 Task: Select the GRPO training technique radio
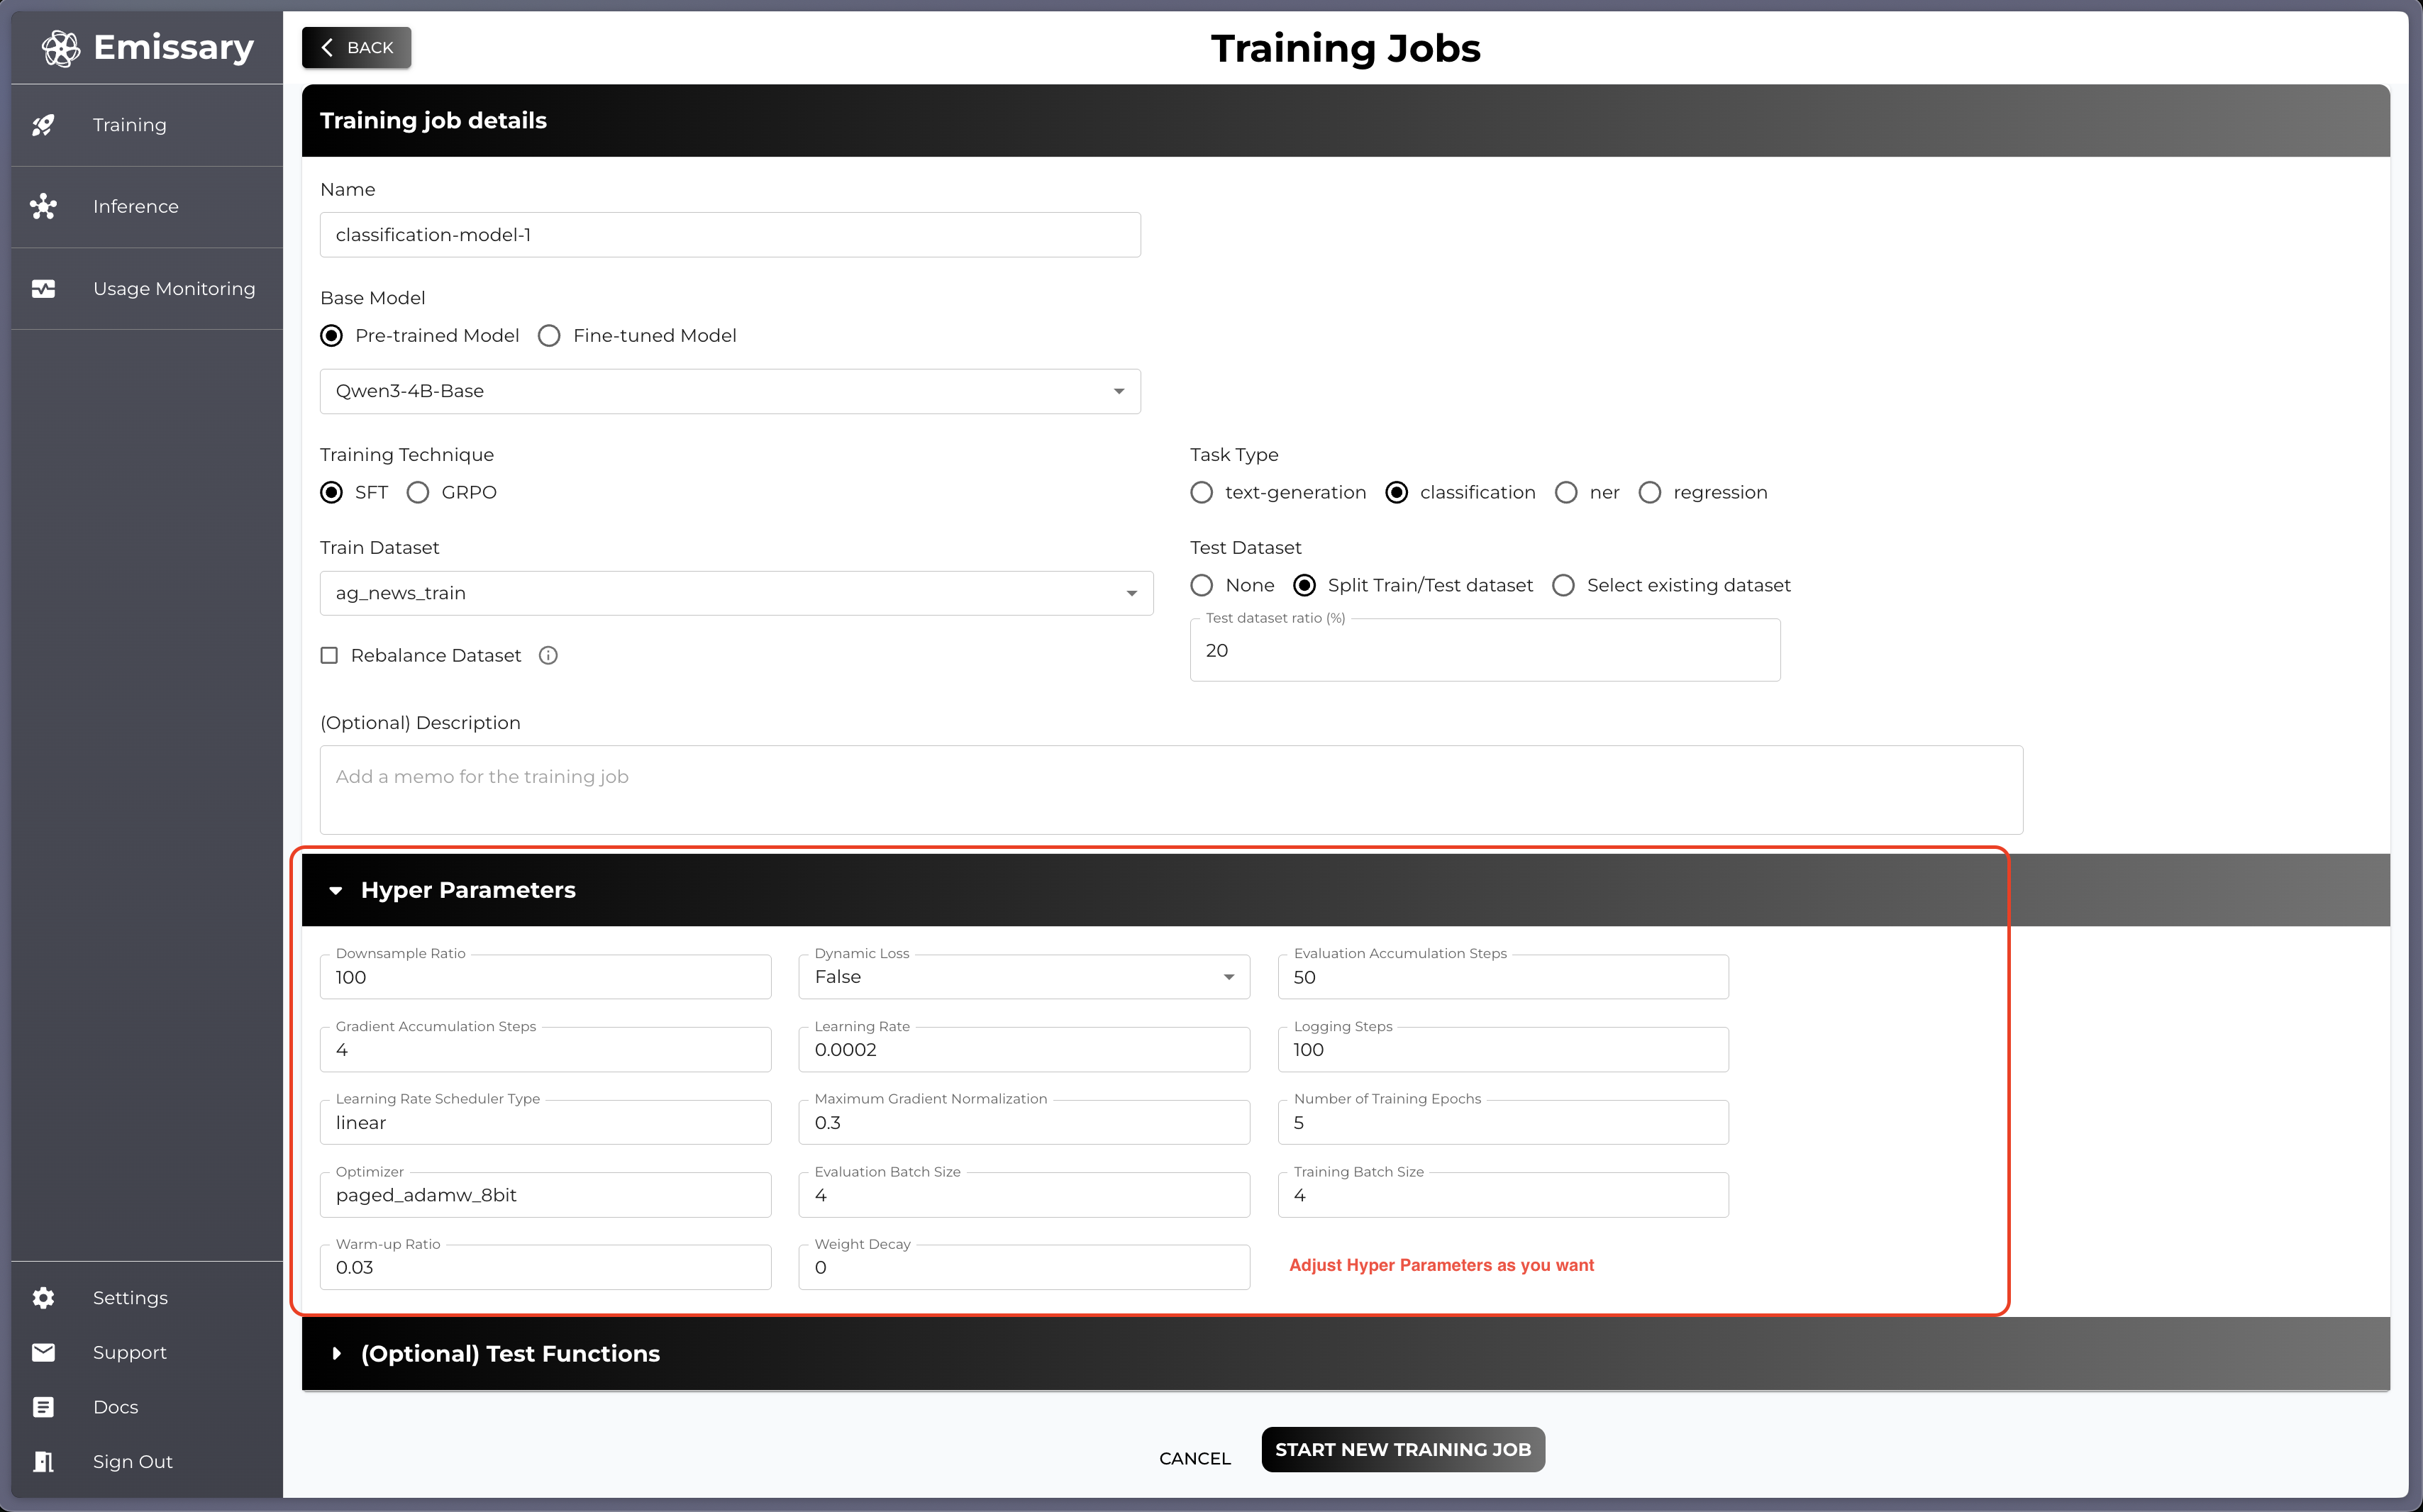click(418, 493)
